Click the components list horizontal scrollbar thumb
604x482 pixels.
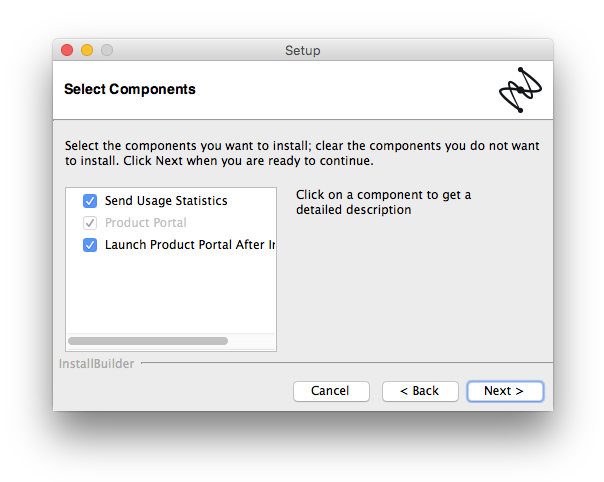[x=148, y=341]
